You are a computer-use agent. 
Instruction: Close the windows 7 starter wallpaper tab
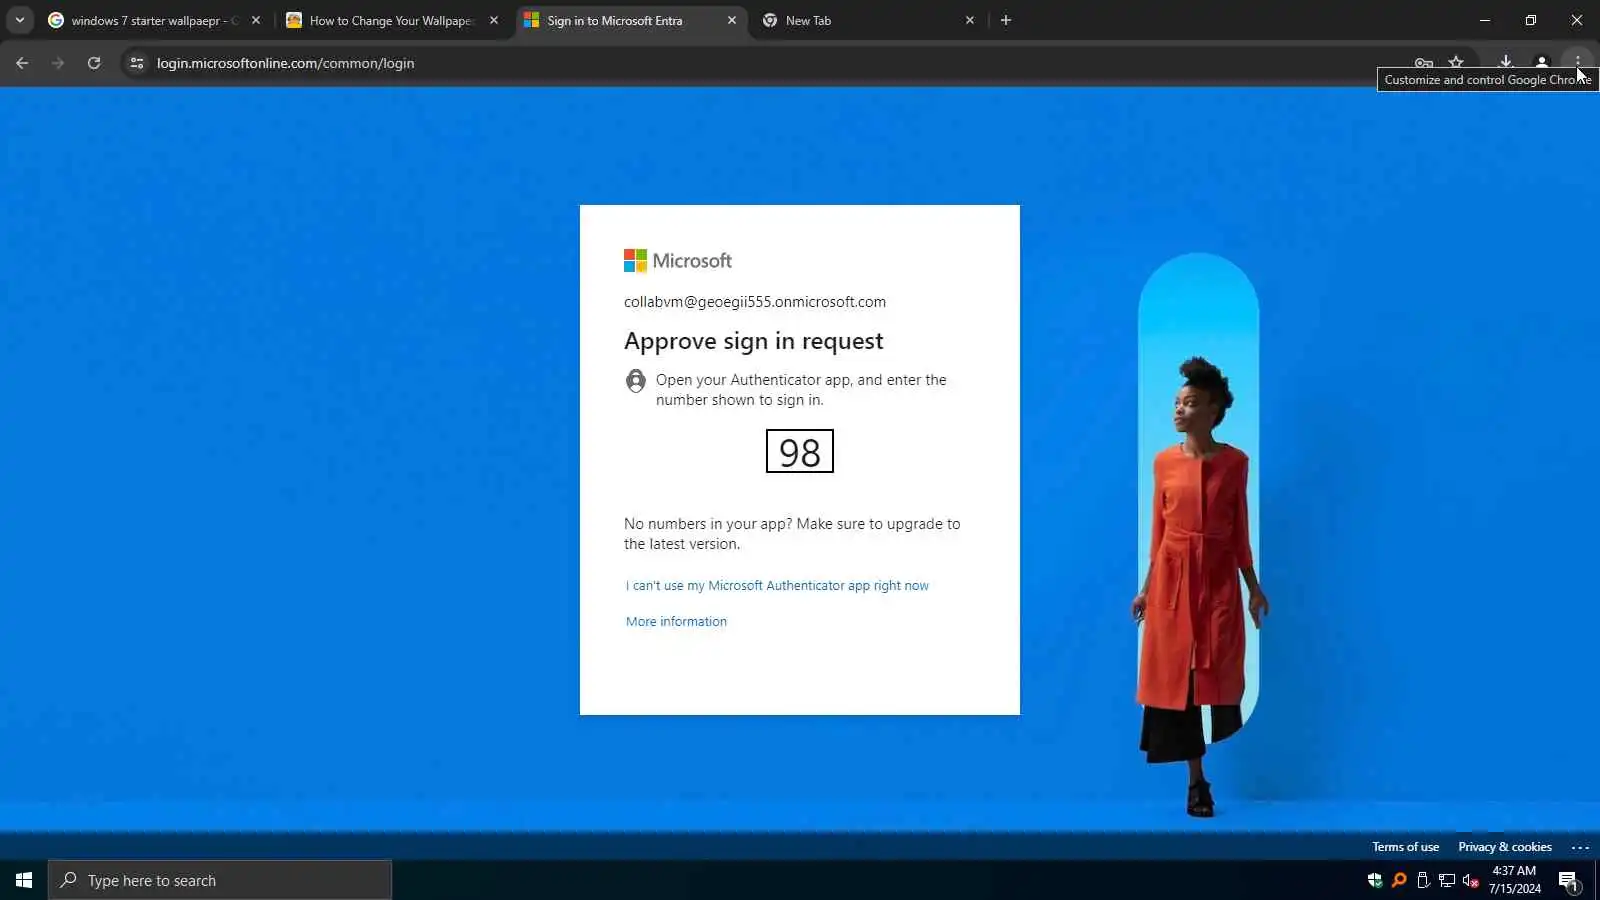pyautogui.click(x=256, y=20)
